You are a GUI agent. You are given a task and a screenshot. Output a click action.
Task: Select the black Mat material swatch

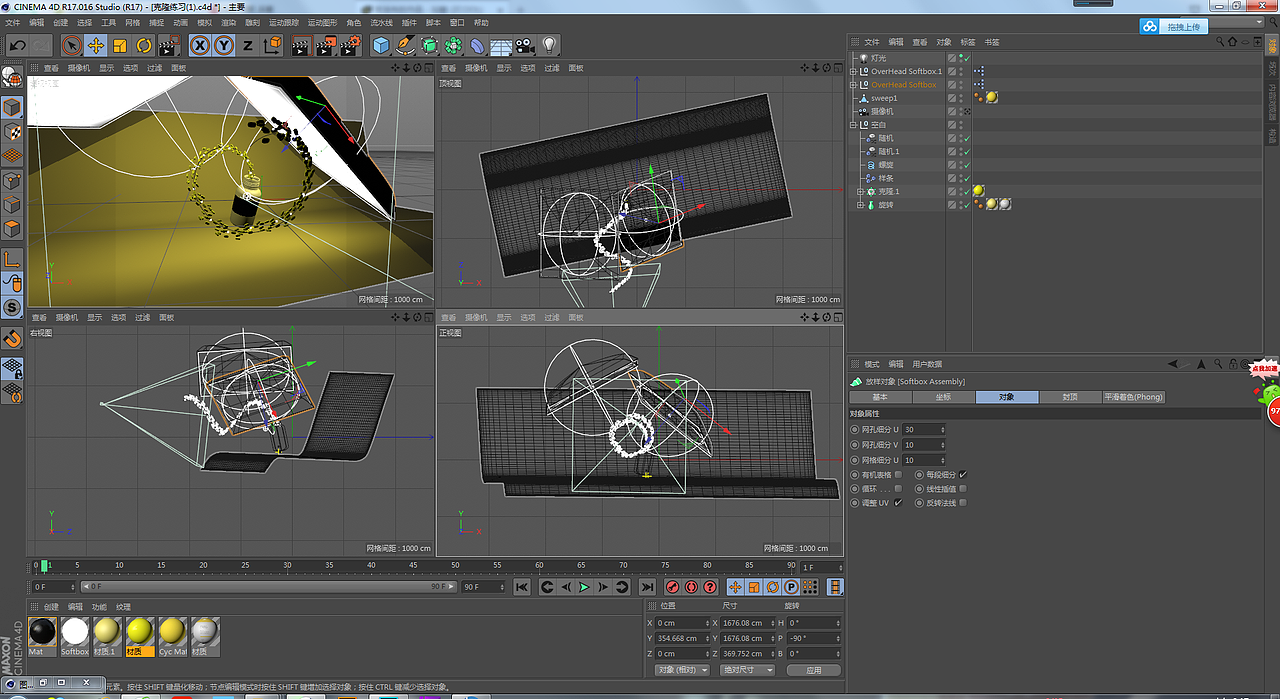[x=42, y=631]
